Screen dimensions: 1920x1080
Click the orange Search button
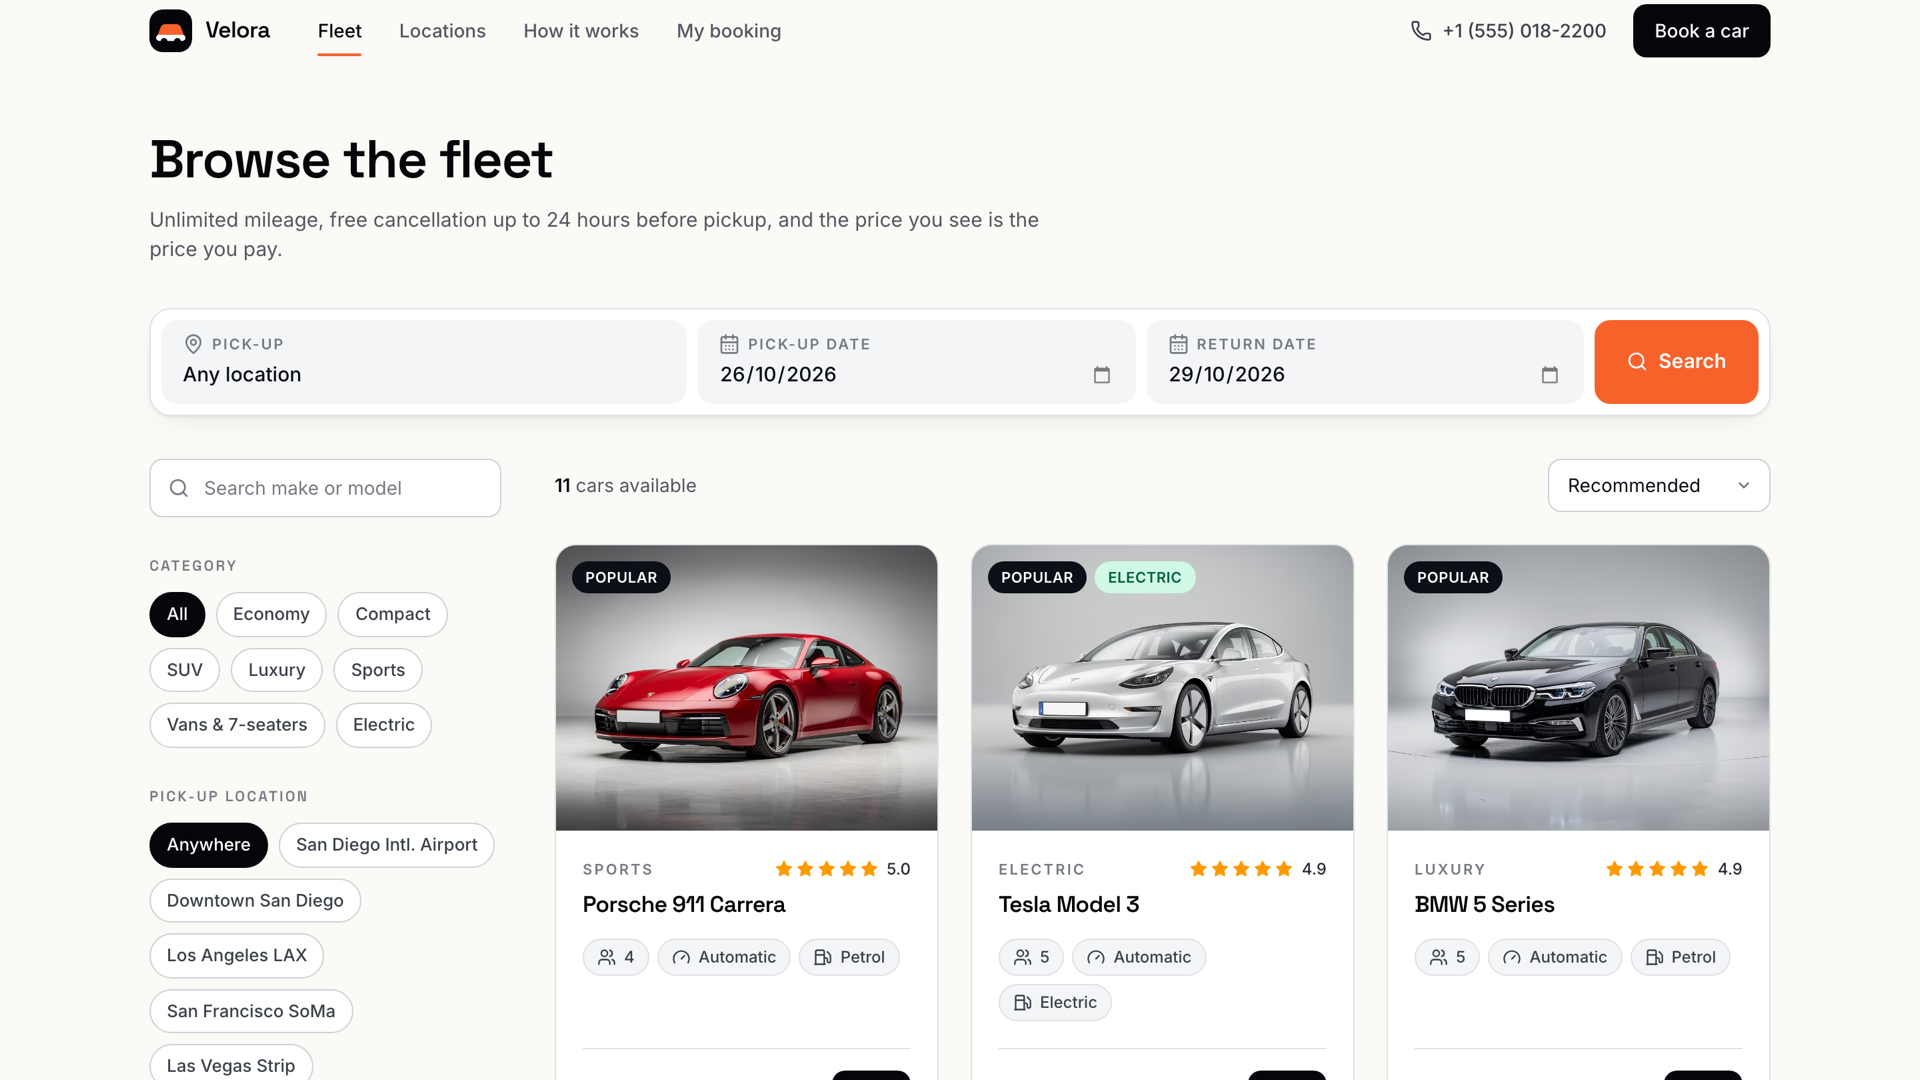[x=1676, y=362]
